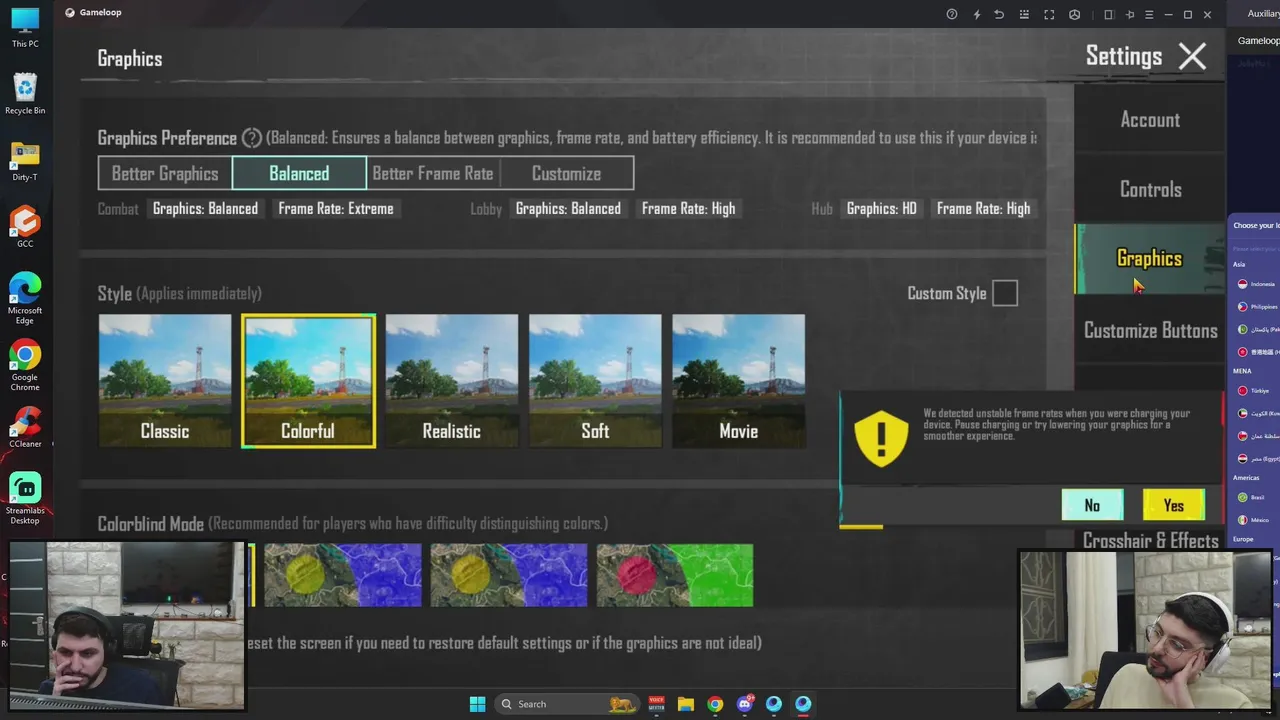Image resolution: width=1280 pixels, height=720 pixels.
Task: Open the GCC desktop shortcut
Action: click(x=25, y=227)
